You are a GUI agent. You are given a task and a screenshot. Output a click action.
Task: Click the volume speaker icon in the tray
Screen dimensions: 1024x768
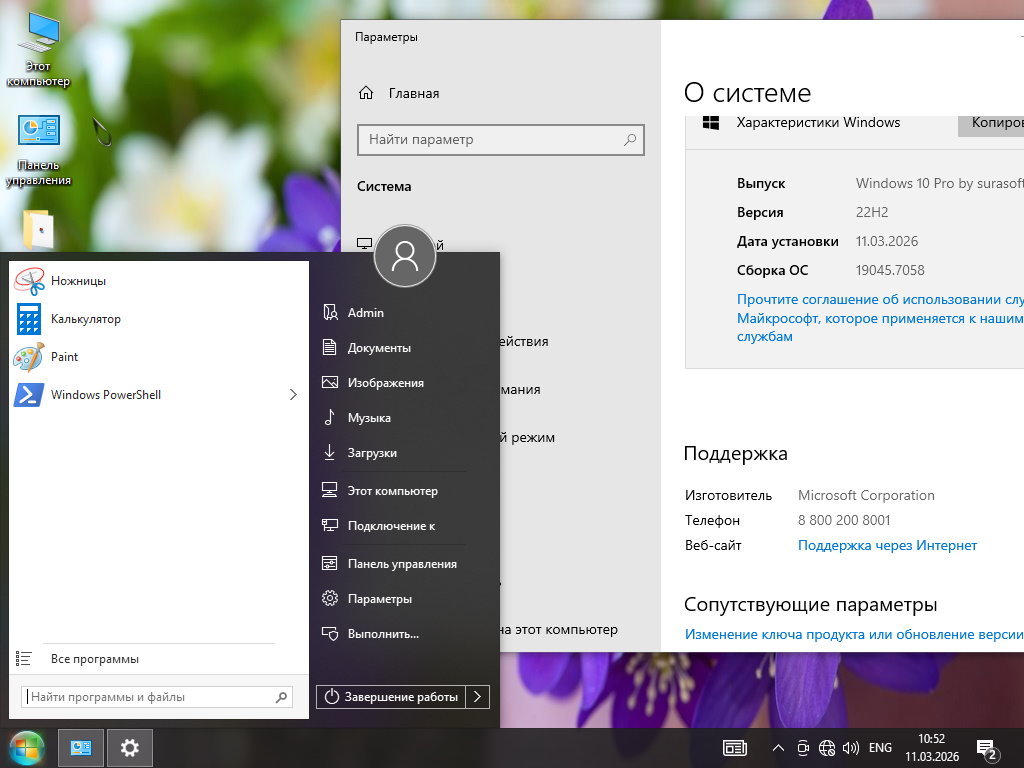click(x=851, y=748)
